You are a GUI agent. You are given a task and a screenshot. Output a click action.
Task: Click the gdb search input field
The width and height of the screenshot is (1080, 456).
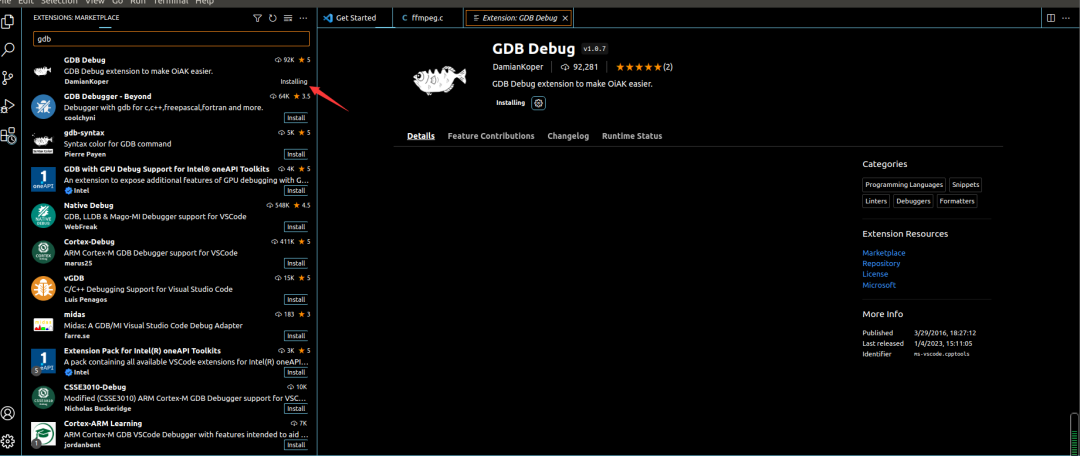point(170,39)
